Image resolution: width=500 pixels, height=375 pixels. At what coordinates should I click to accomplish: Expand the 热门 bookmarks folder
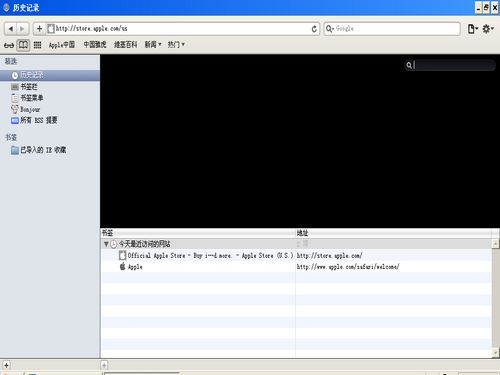tap(176, 45)
